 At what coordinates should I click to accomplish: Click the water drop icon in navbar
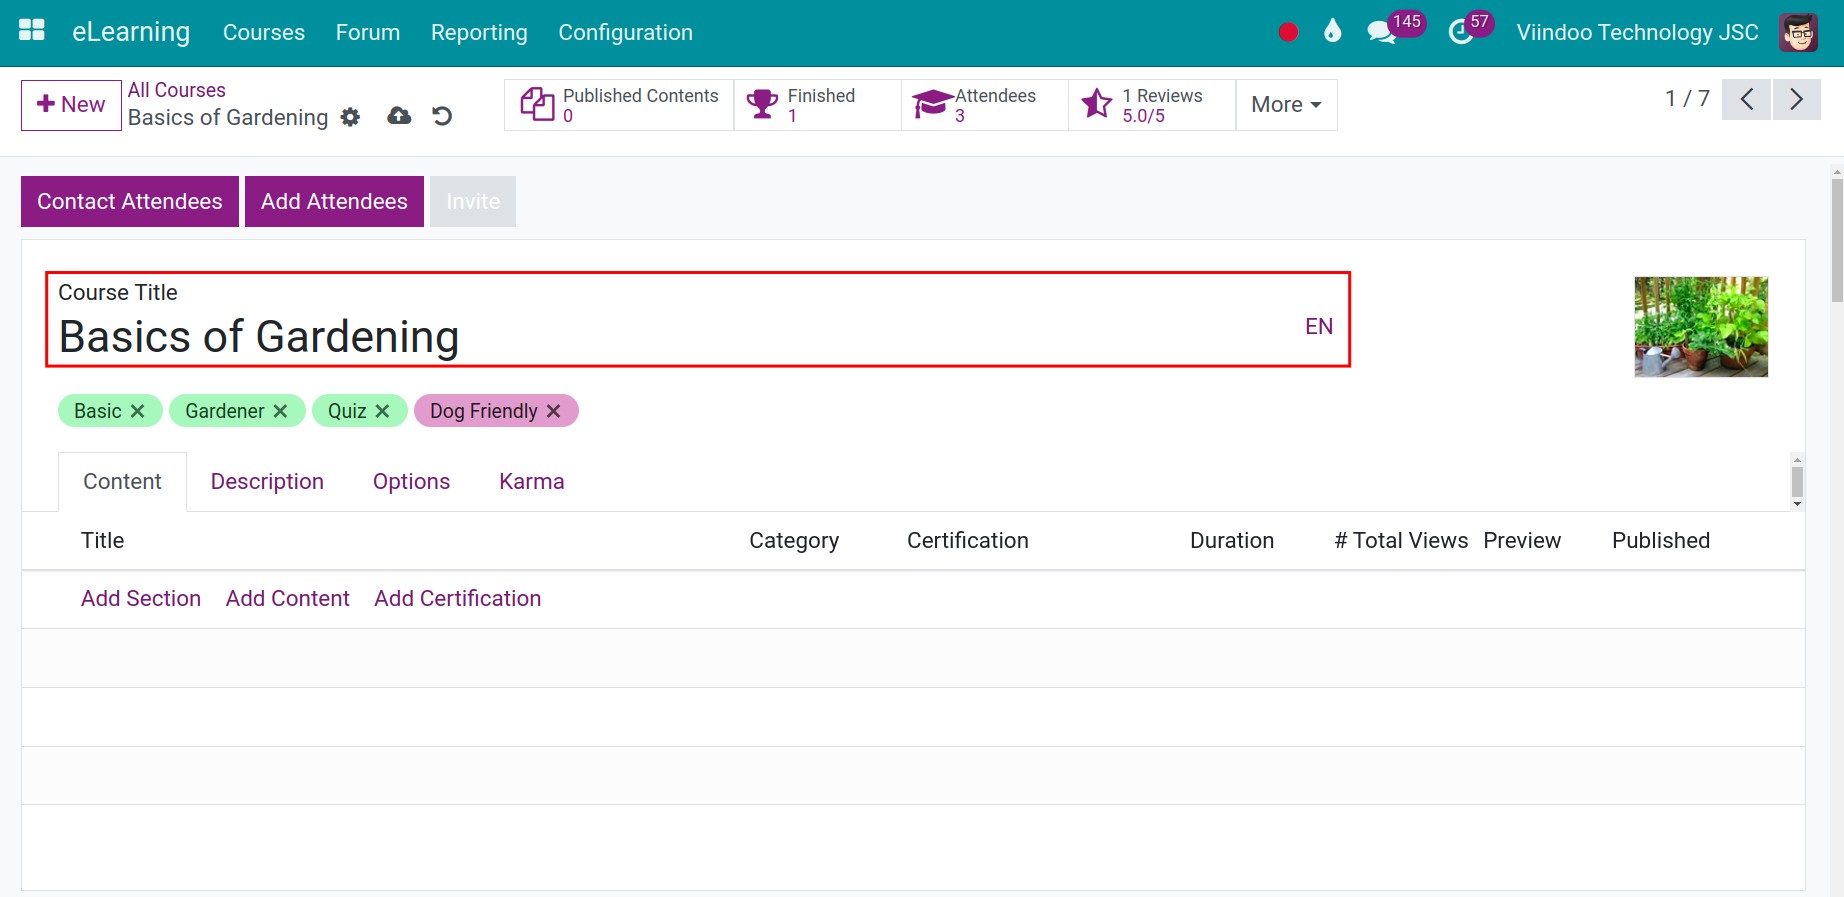coord(1332,32)
